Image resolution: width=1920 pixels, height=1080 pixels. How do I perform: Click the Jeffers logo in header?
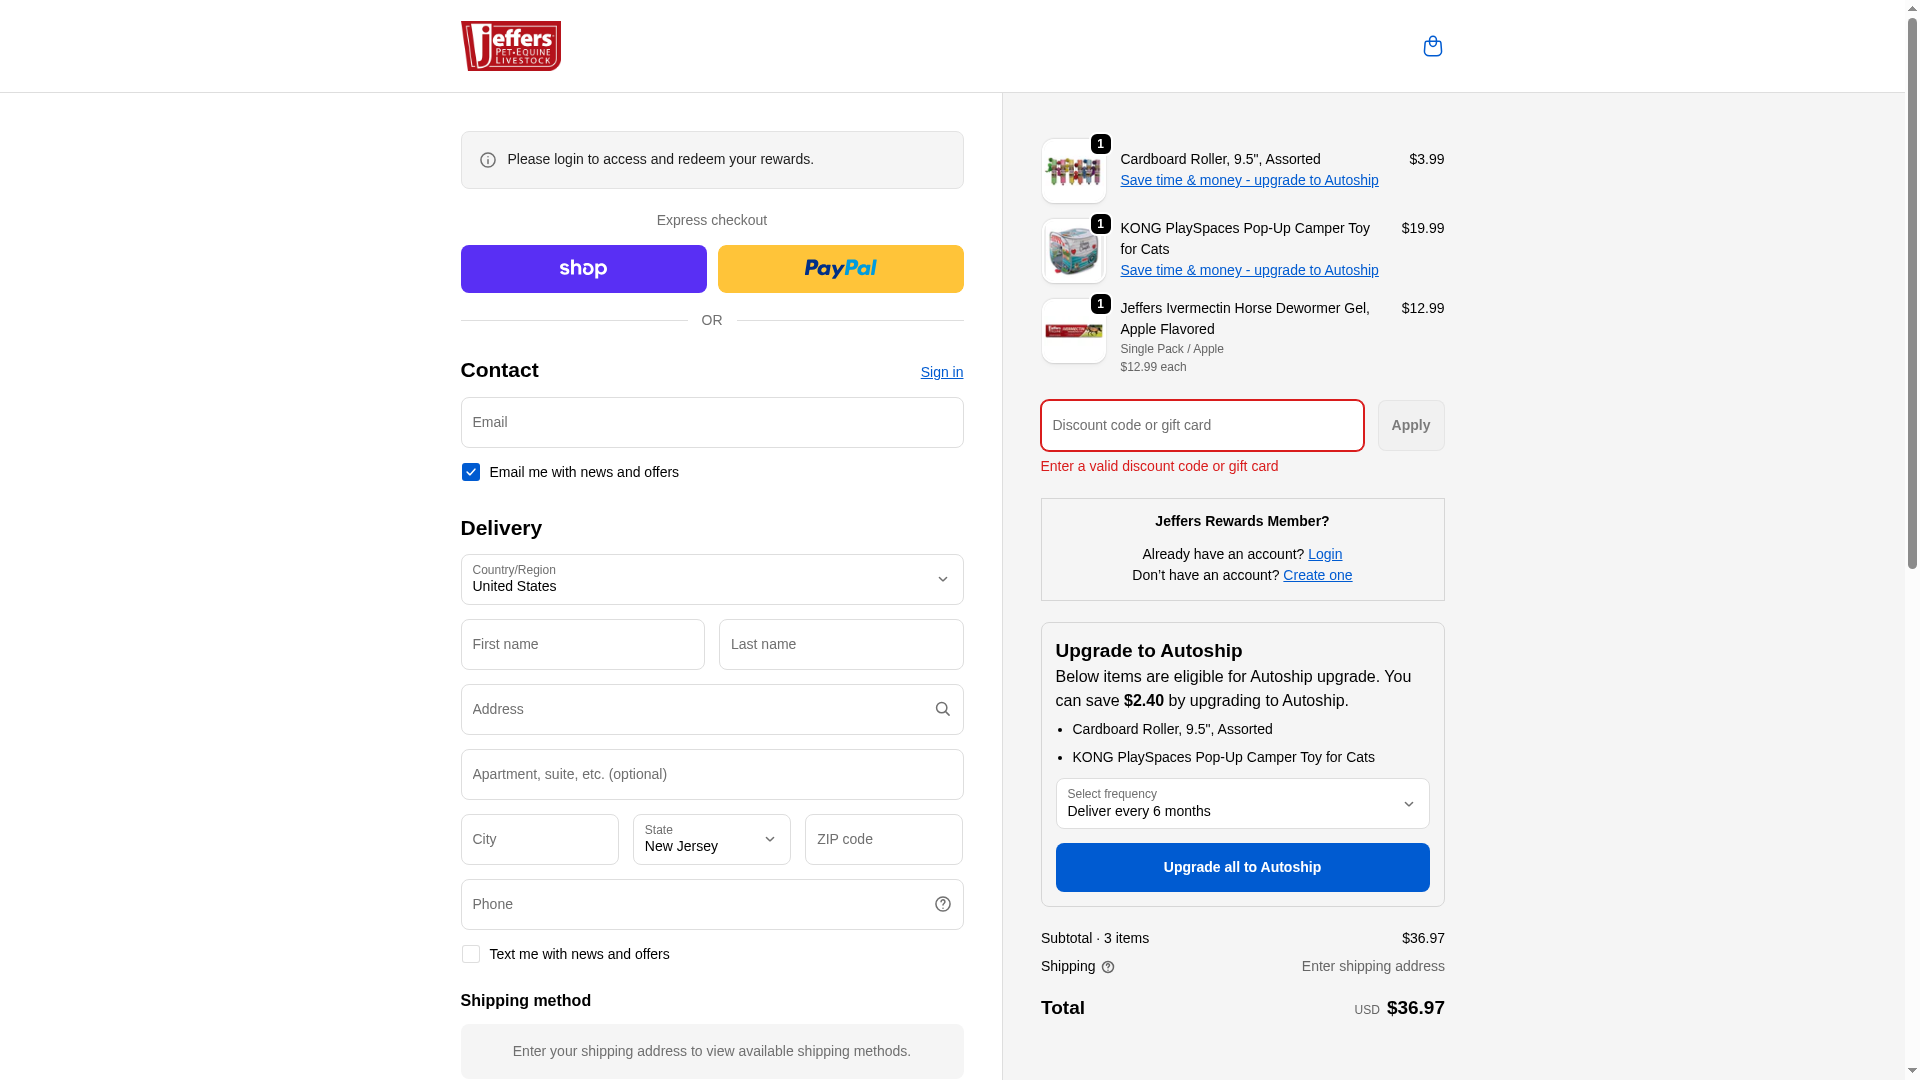coord(510,46)
